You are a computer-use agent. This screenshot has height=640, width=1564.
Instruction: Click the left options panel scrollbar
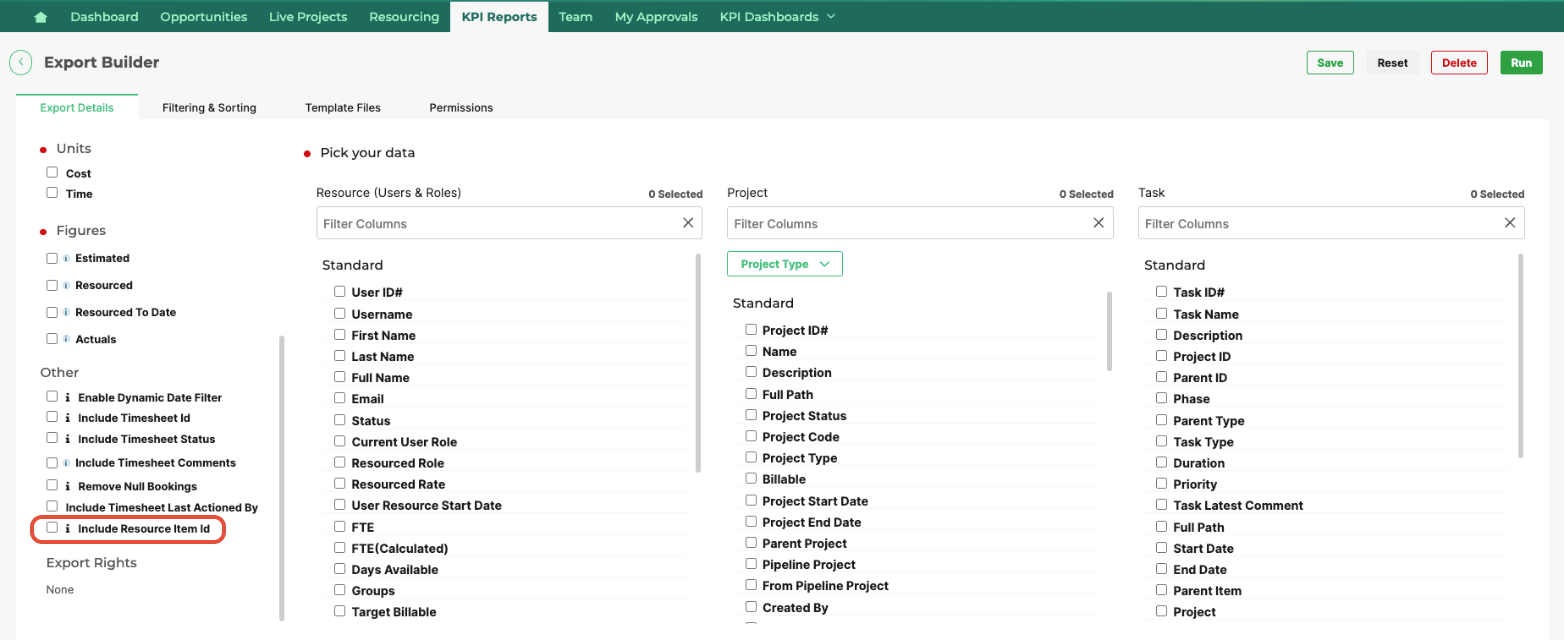coord(281,478)
